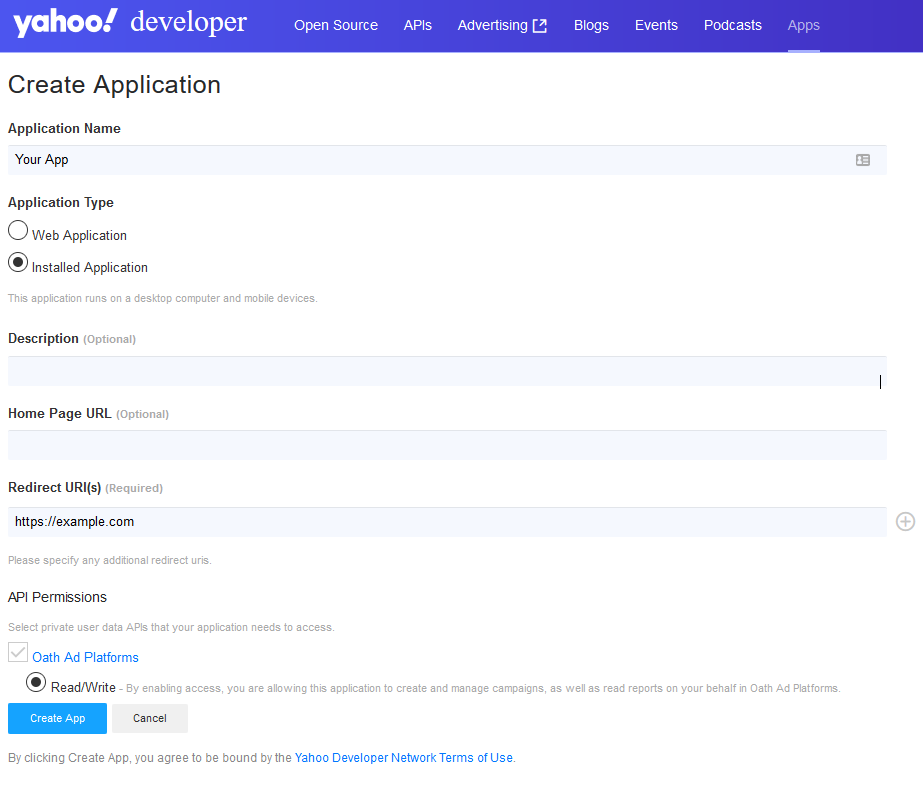The image size is (923, 786).
Task: Select the Read/Write permission radio button
Action: pyautogui.click(x=36, y=682)
